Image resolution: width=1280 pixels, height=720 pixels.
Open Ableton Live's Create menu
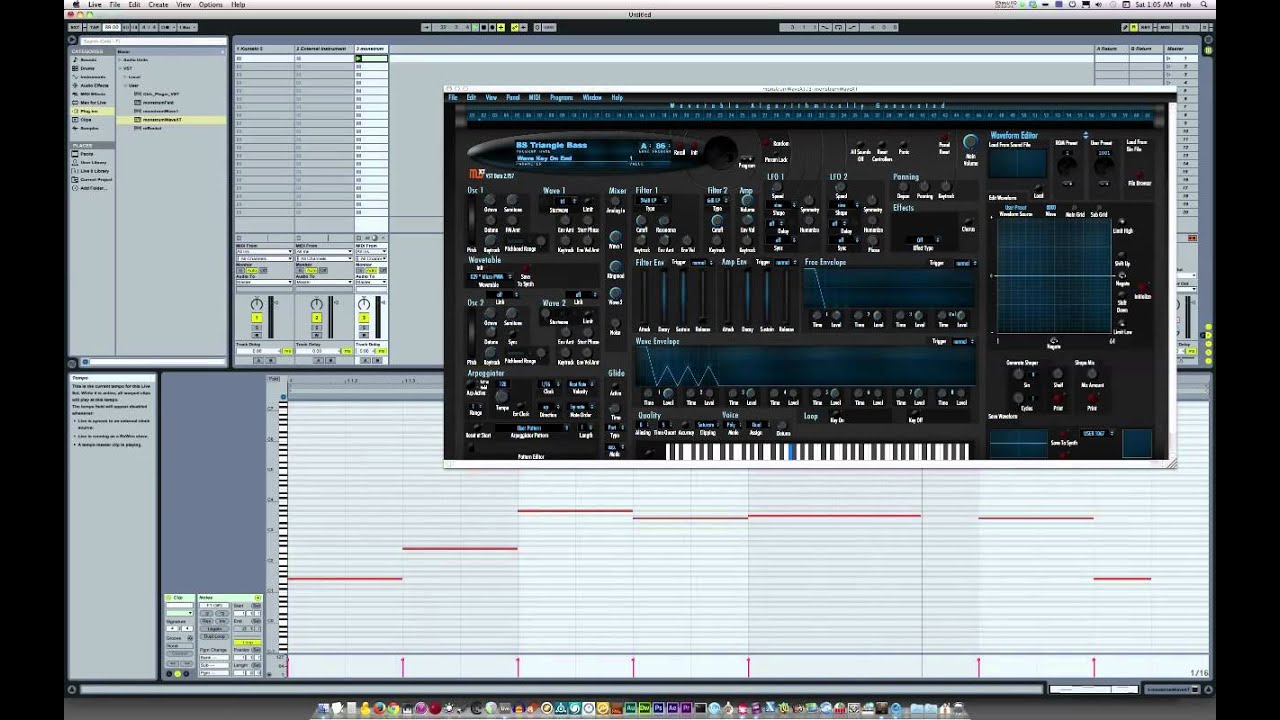[x=158, y=4]
